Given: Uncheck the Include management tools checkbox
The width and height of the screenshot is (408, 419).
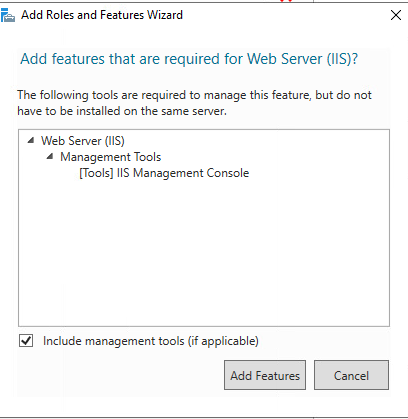Looking at the screenshot, I should [26, 341].
